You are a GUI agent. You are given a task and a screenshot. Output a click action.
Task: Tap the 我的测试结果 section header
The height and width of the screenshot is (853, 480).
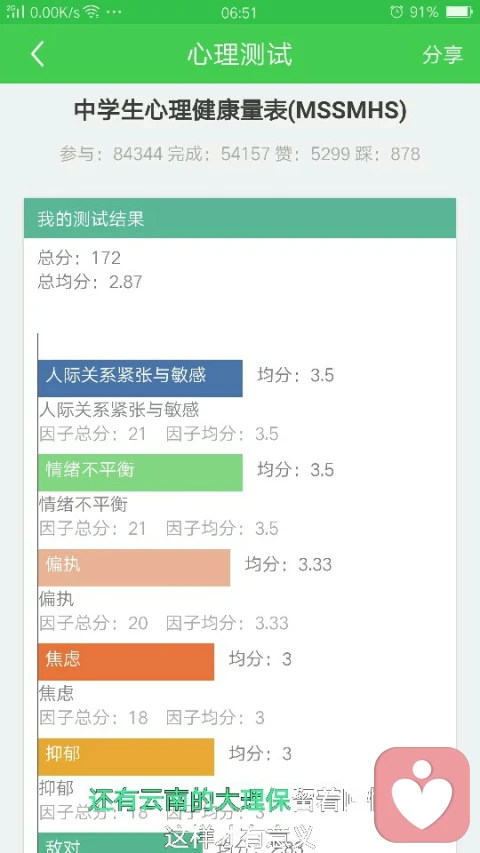[240, 218]
